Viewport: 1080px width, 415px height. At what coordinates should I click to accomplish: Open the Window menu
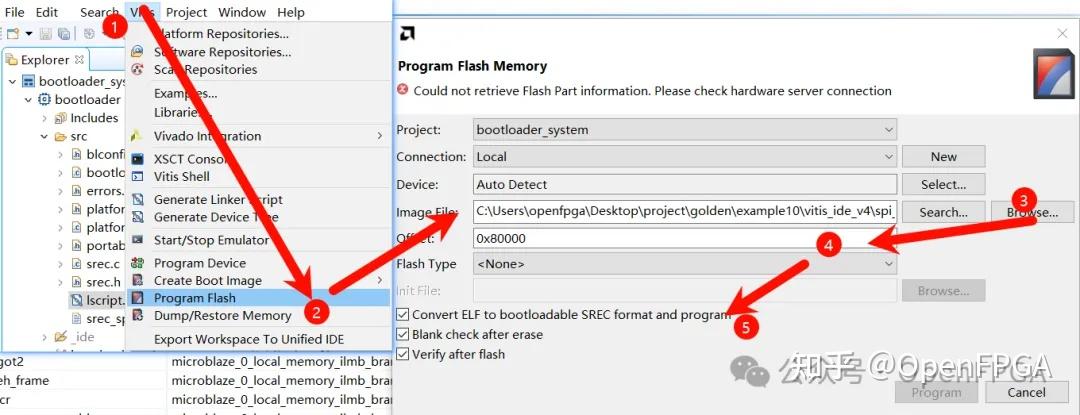click(x=242, y=12)
